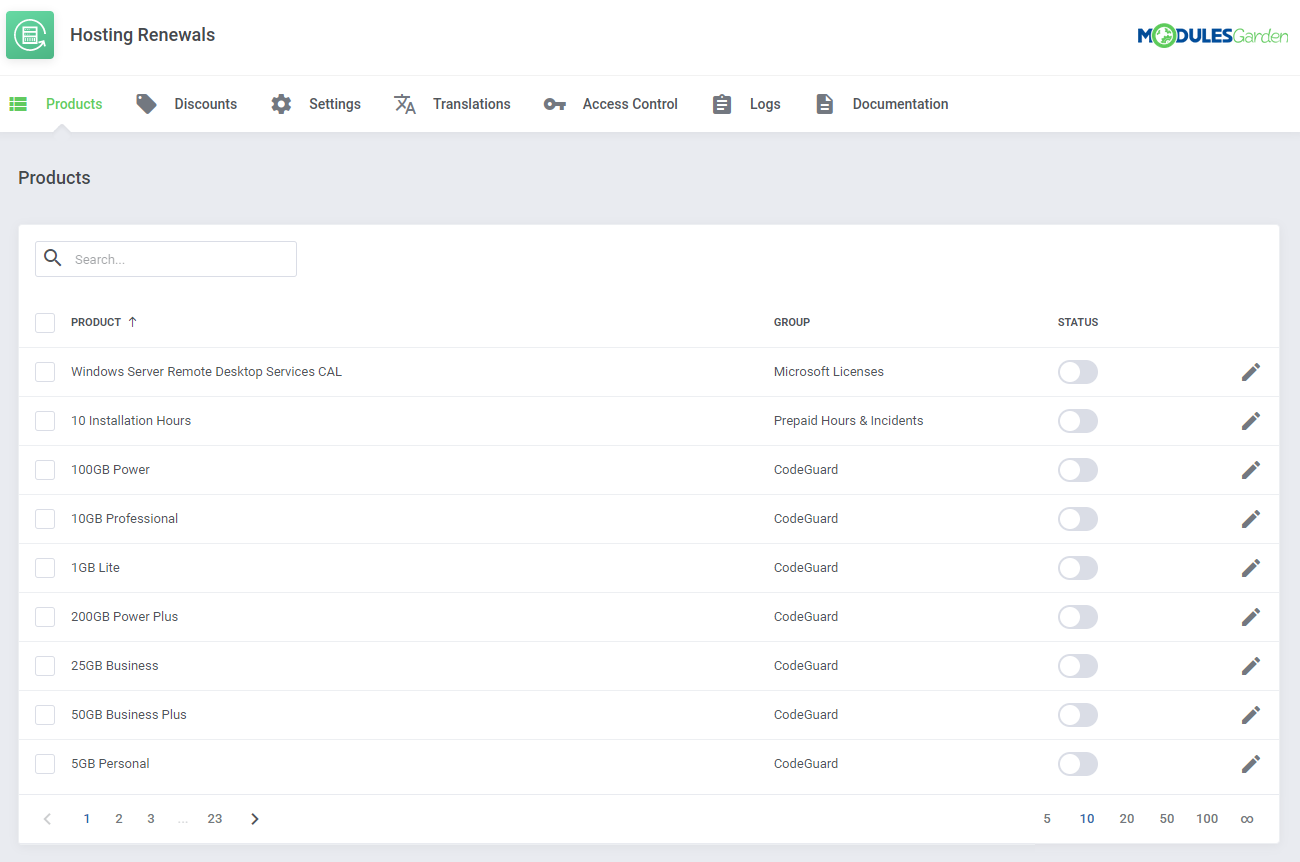Click the STATUS column header

1078,322
